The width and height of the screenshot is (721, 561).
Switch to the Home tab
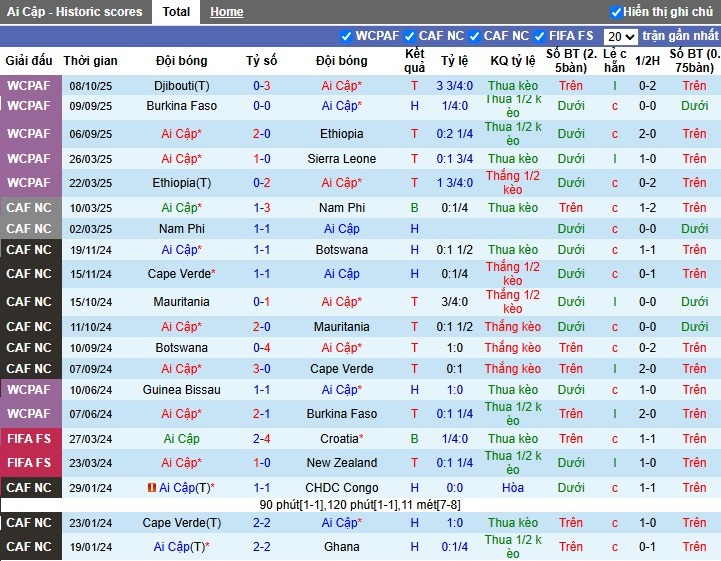coord(227,12)
